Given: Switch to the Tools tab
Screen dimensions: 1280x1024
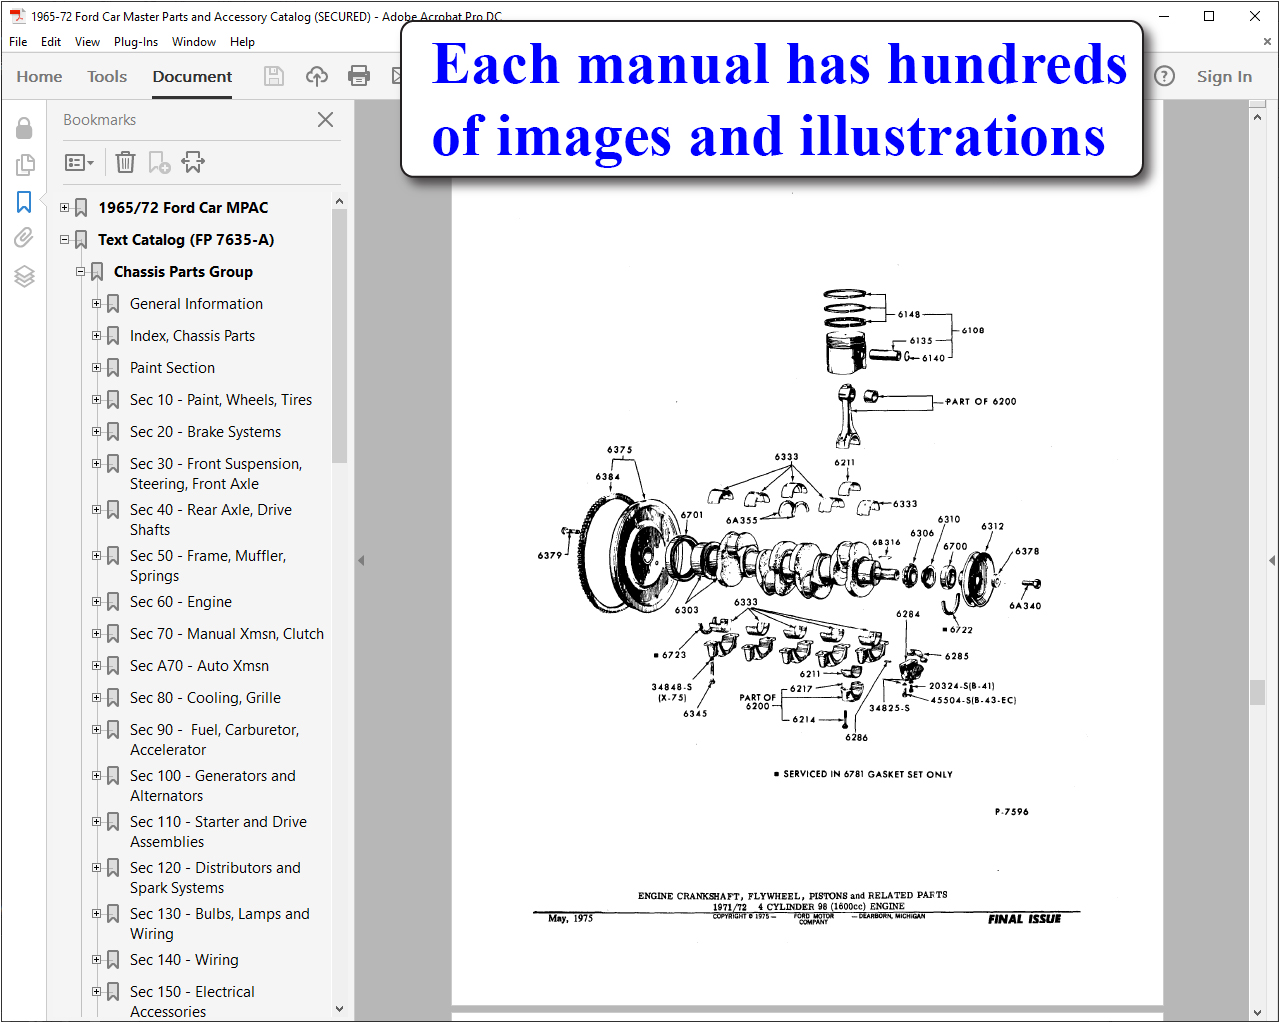Looking at the screenshot, I should tap(107, 76).
